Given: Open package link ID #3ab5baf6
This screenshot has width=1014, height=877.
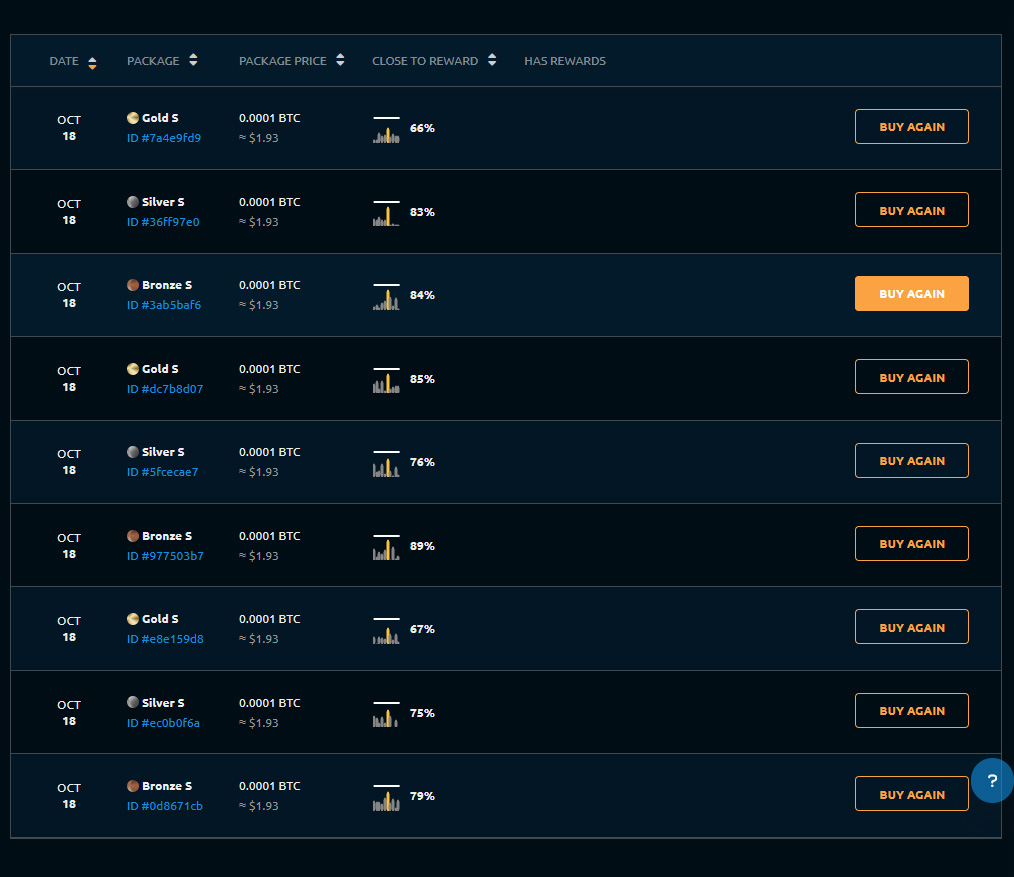Looking at the screenshot, I should point(164,305).
